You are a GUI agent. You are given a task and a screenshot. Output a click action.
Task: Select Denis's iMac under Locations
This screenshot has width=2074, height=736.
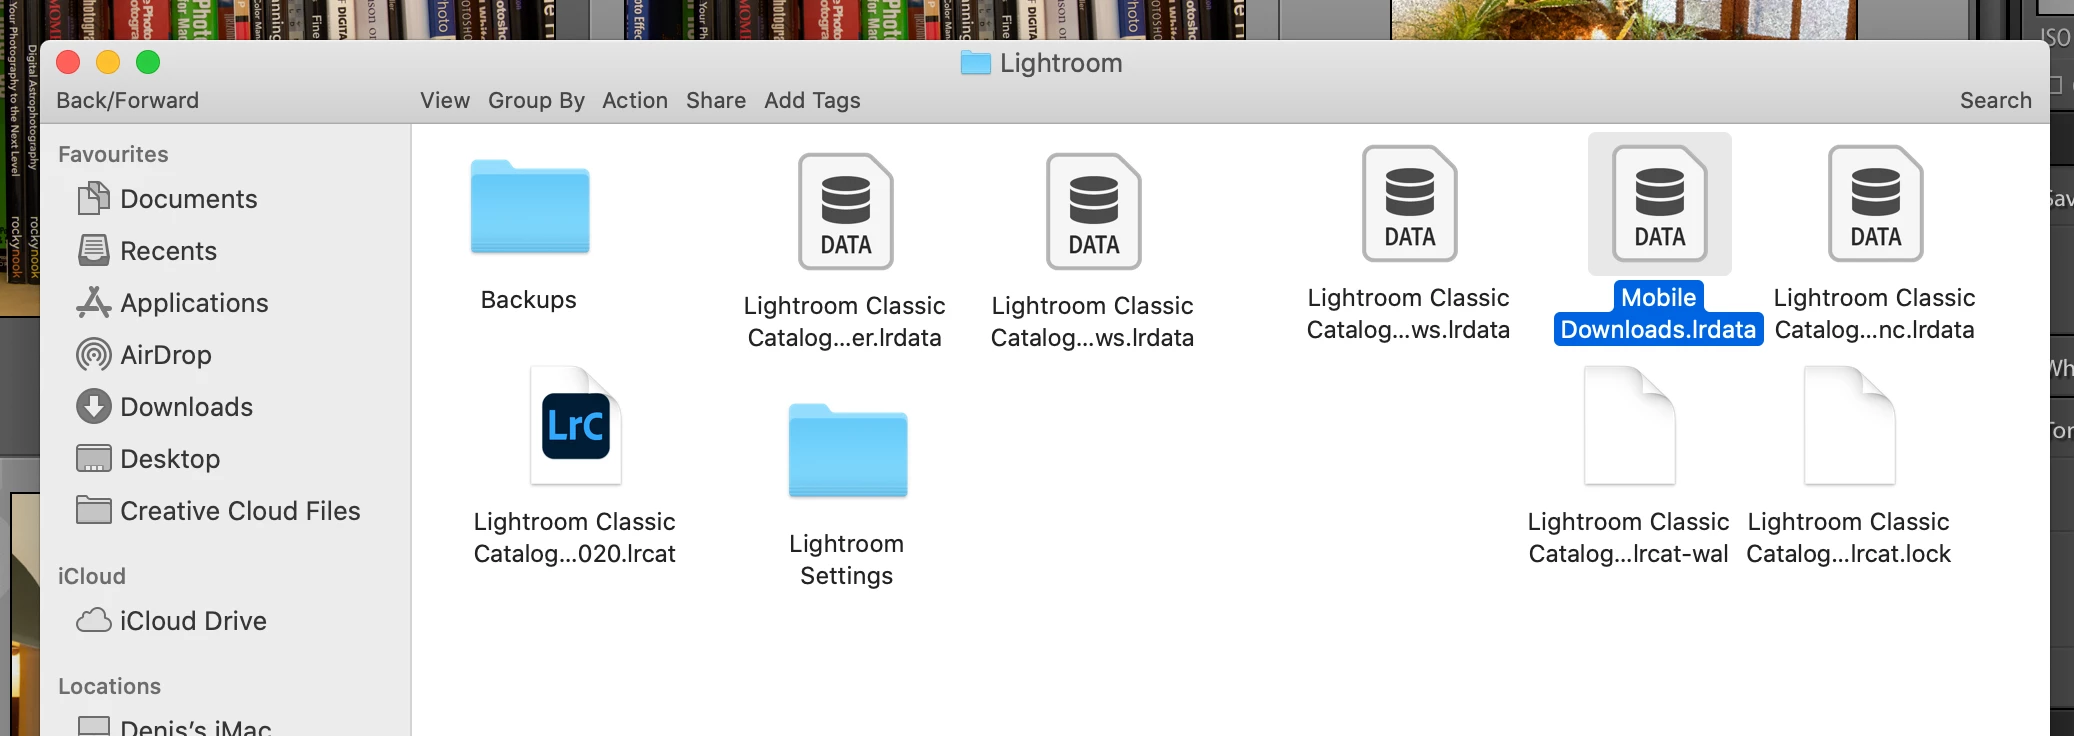196,726
